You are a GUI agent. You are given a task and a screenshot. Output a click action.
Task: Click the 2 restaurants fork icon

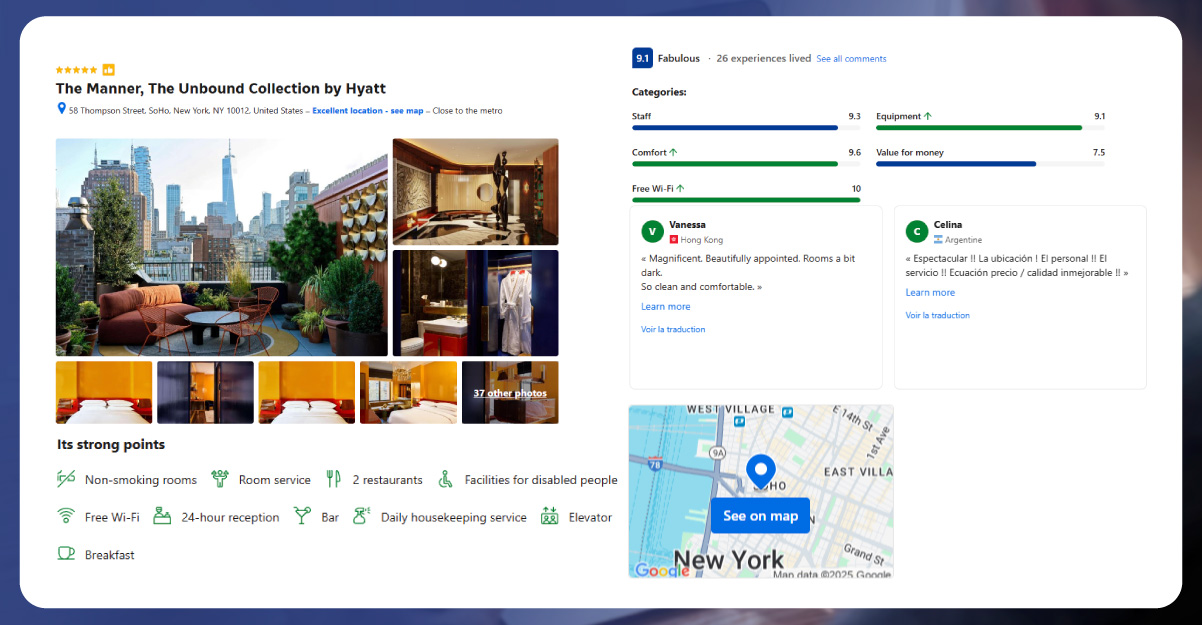coord(334,479)
